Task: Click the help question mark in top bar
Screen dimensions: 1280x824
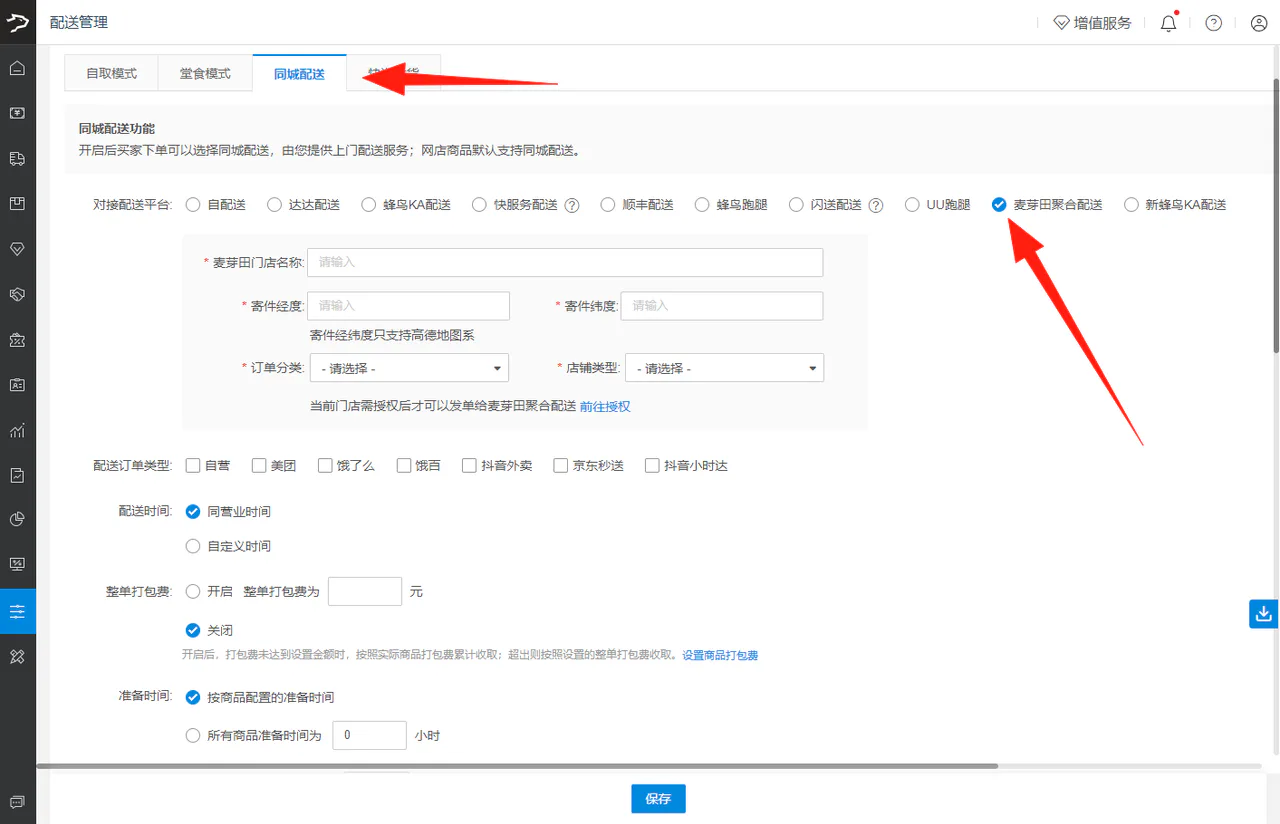Action: pyautogui.click(x=1214, y=23)
